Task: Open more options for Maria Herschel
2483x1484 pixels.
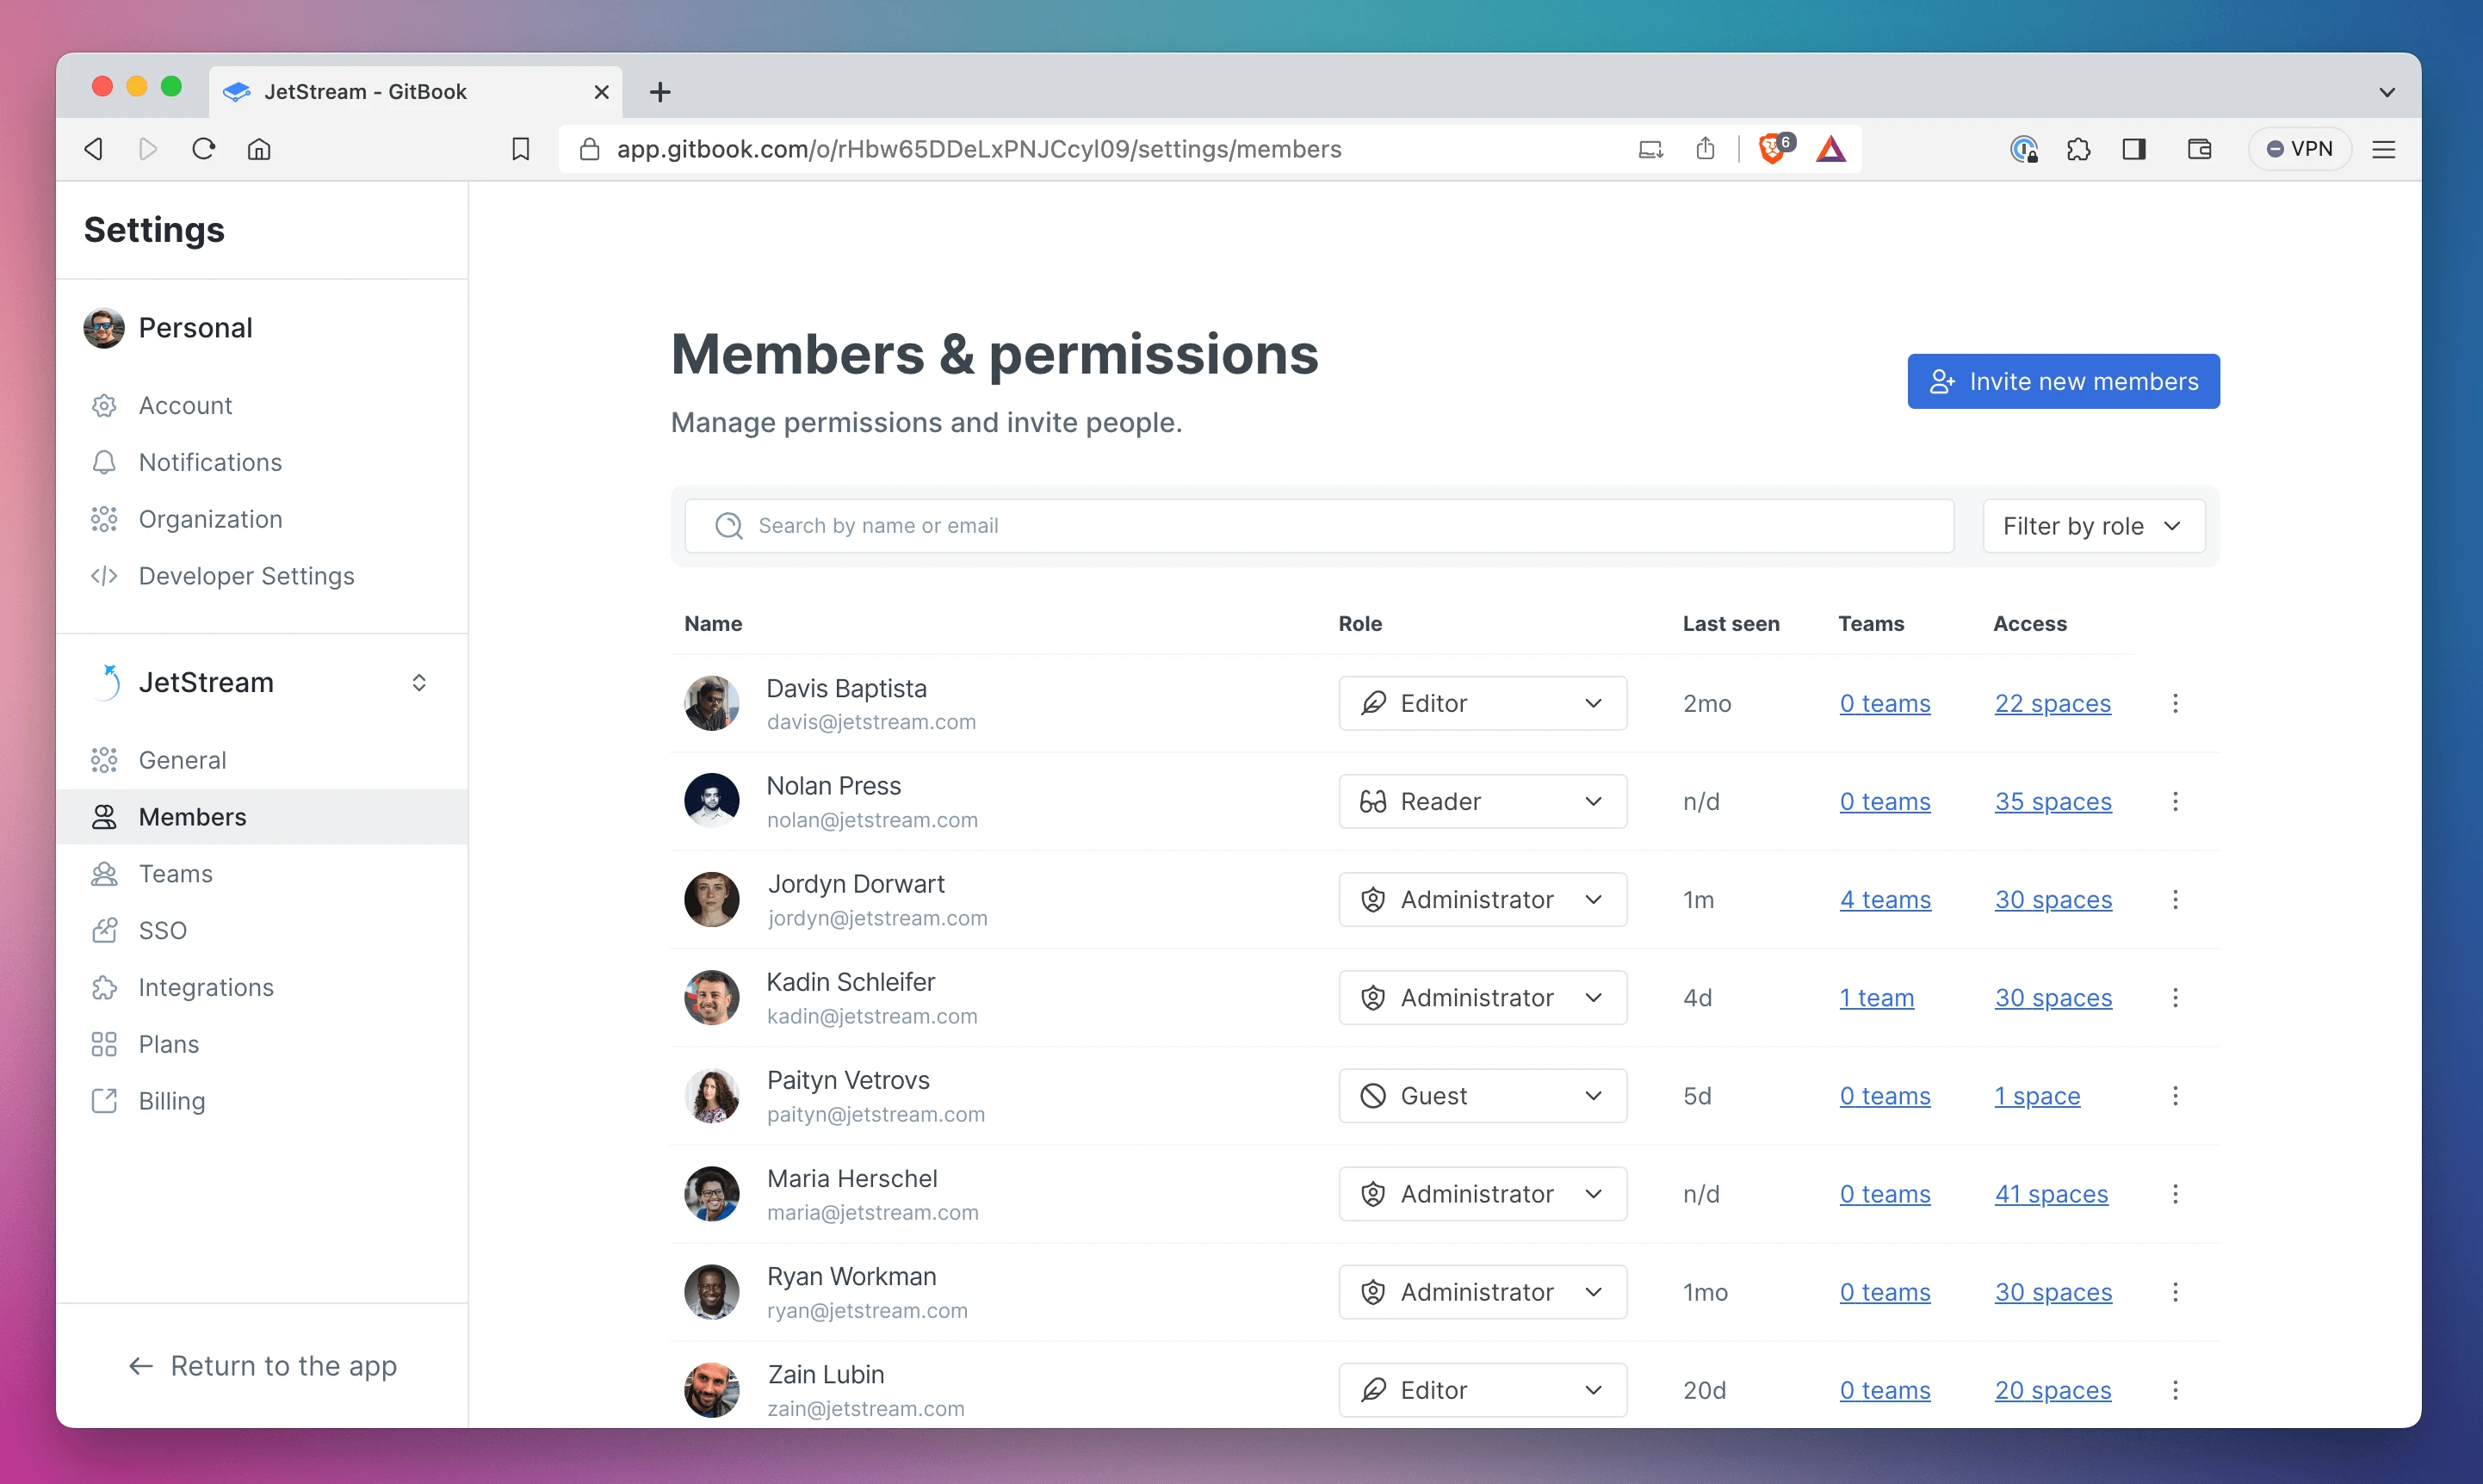Action: (x=2175, y=1193)
